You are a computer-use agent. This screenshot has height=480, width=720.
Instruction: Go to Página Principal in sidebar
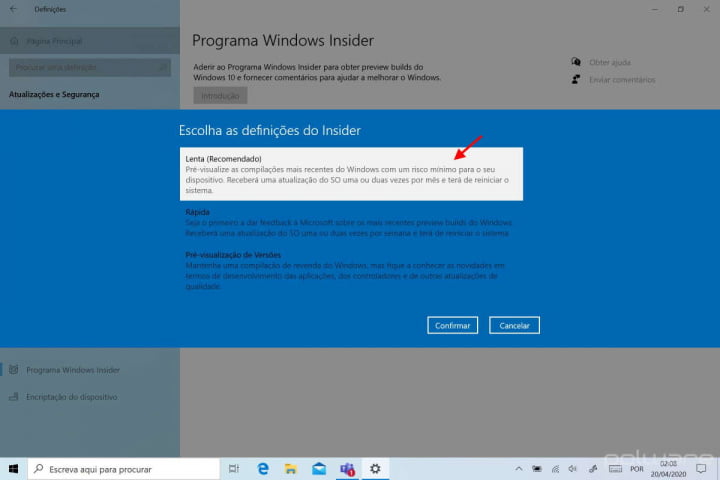click(58, 41)
